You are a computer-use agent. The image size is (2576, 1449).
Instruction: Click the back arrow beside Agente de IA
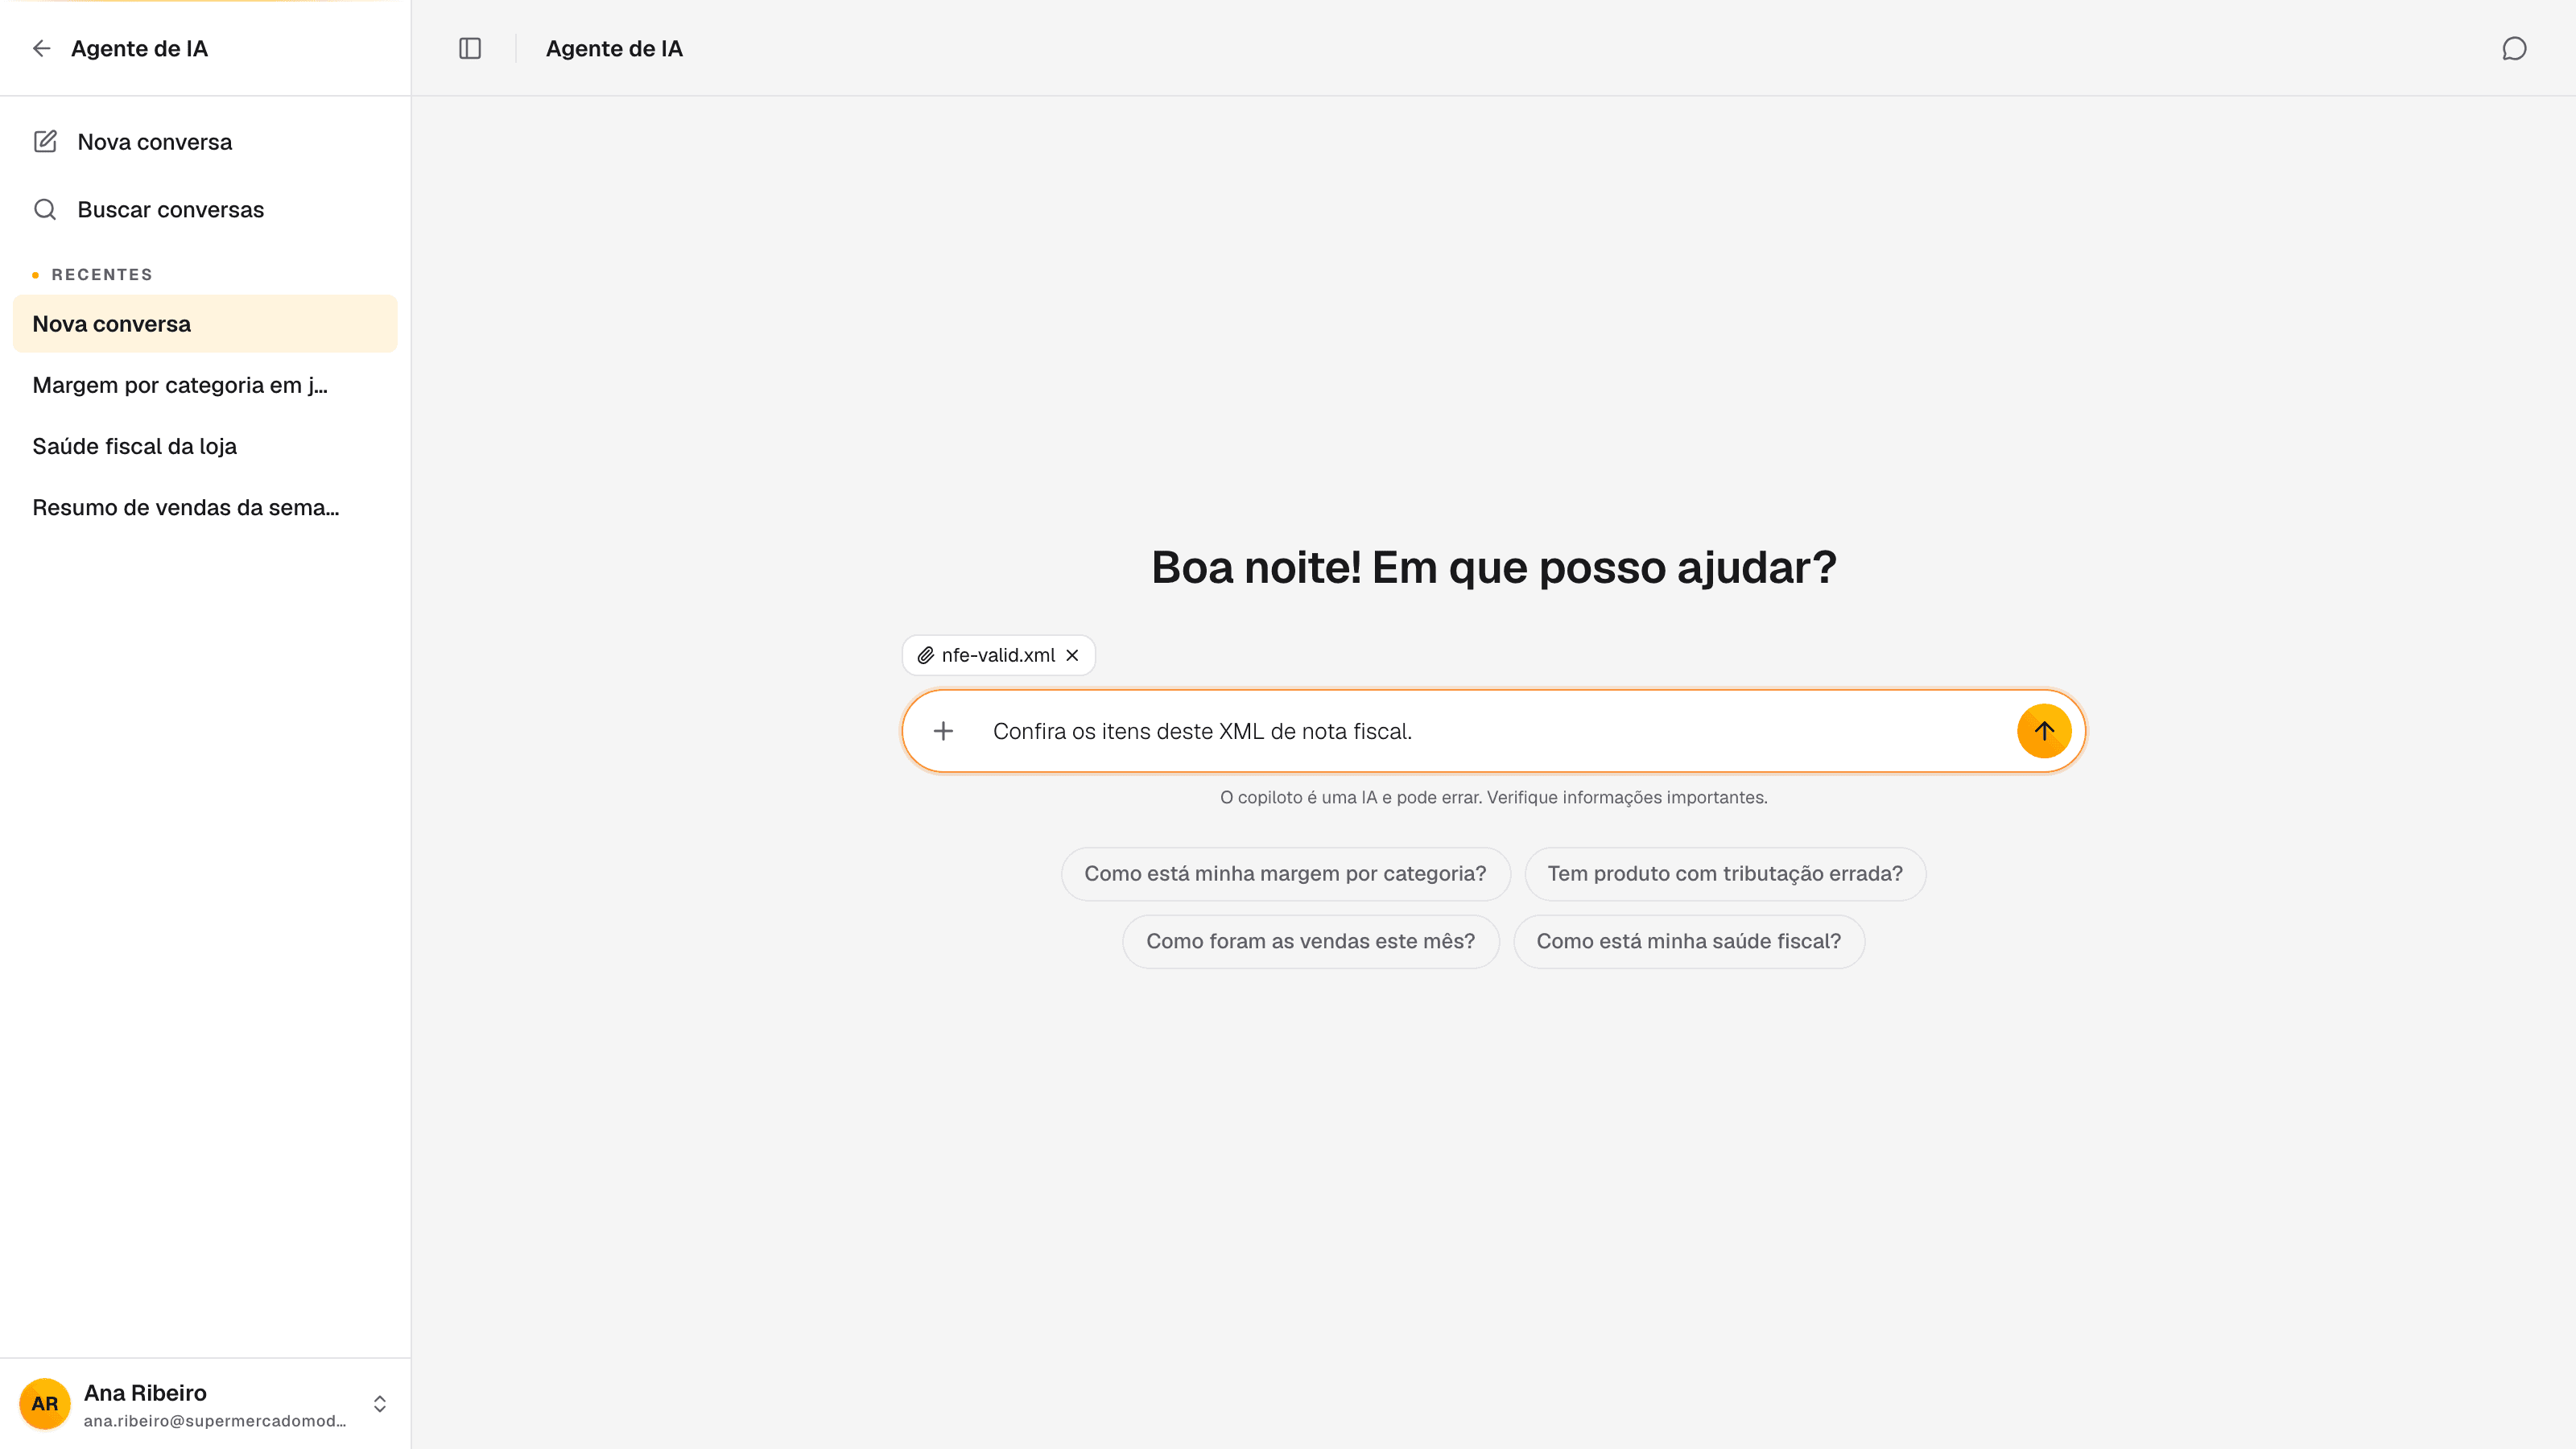click(x=41, y=48)
